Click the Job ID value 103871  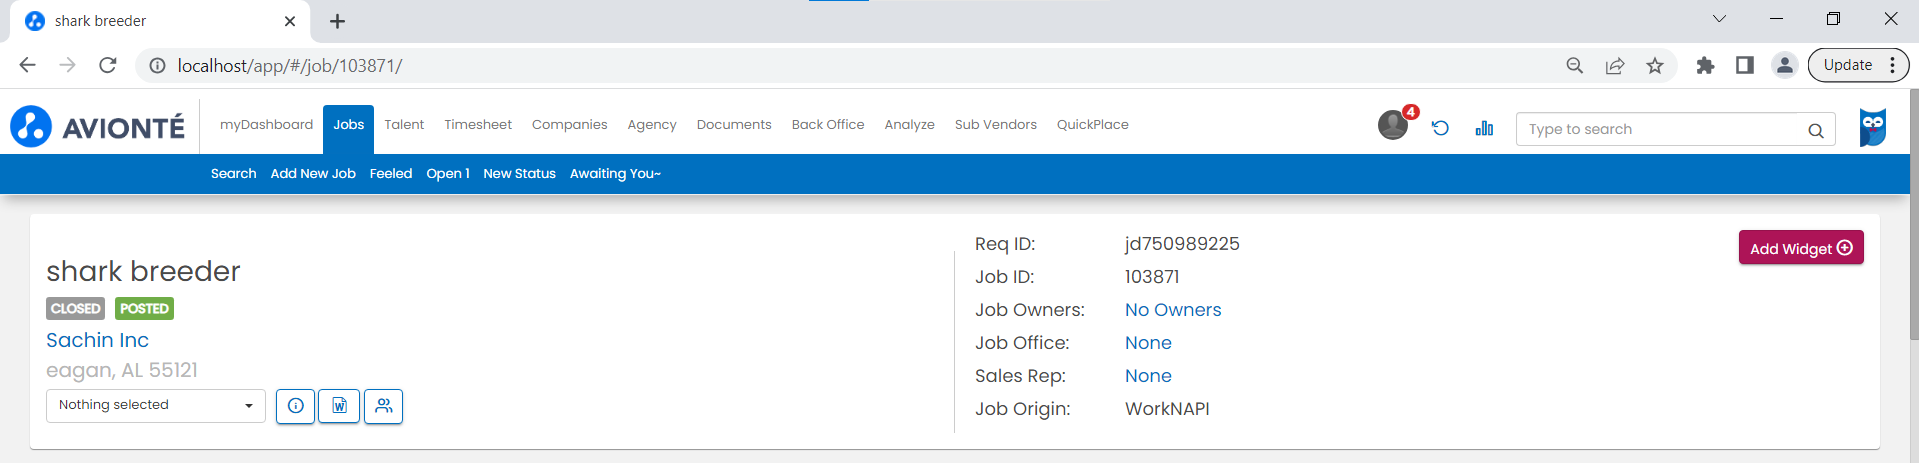1152,277
